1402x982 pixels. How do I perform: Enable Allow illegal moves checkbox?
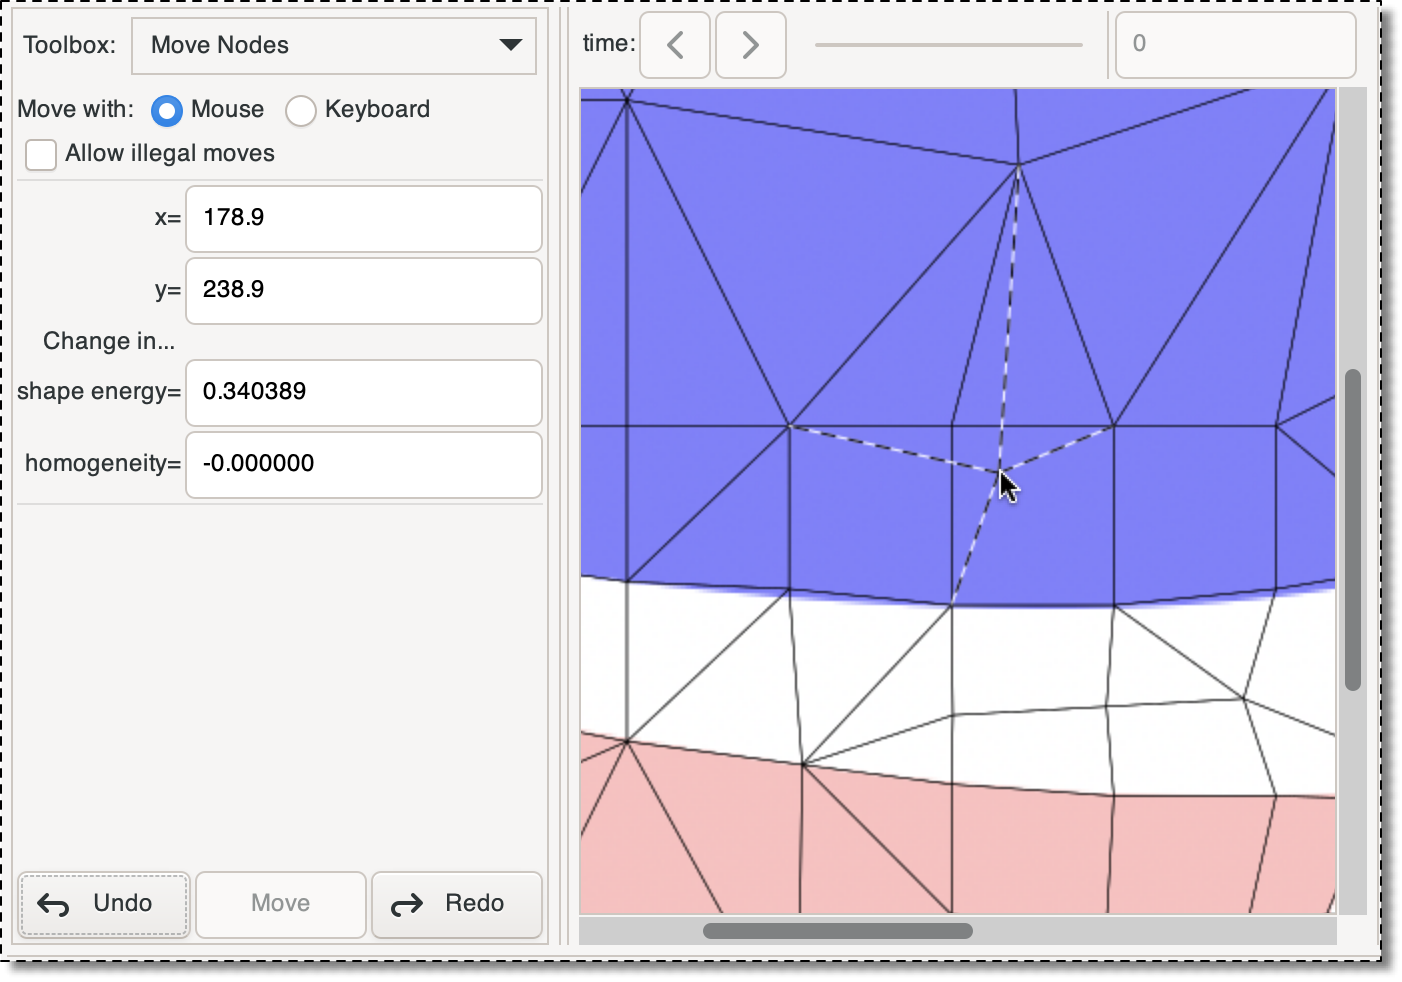[41, 155]
